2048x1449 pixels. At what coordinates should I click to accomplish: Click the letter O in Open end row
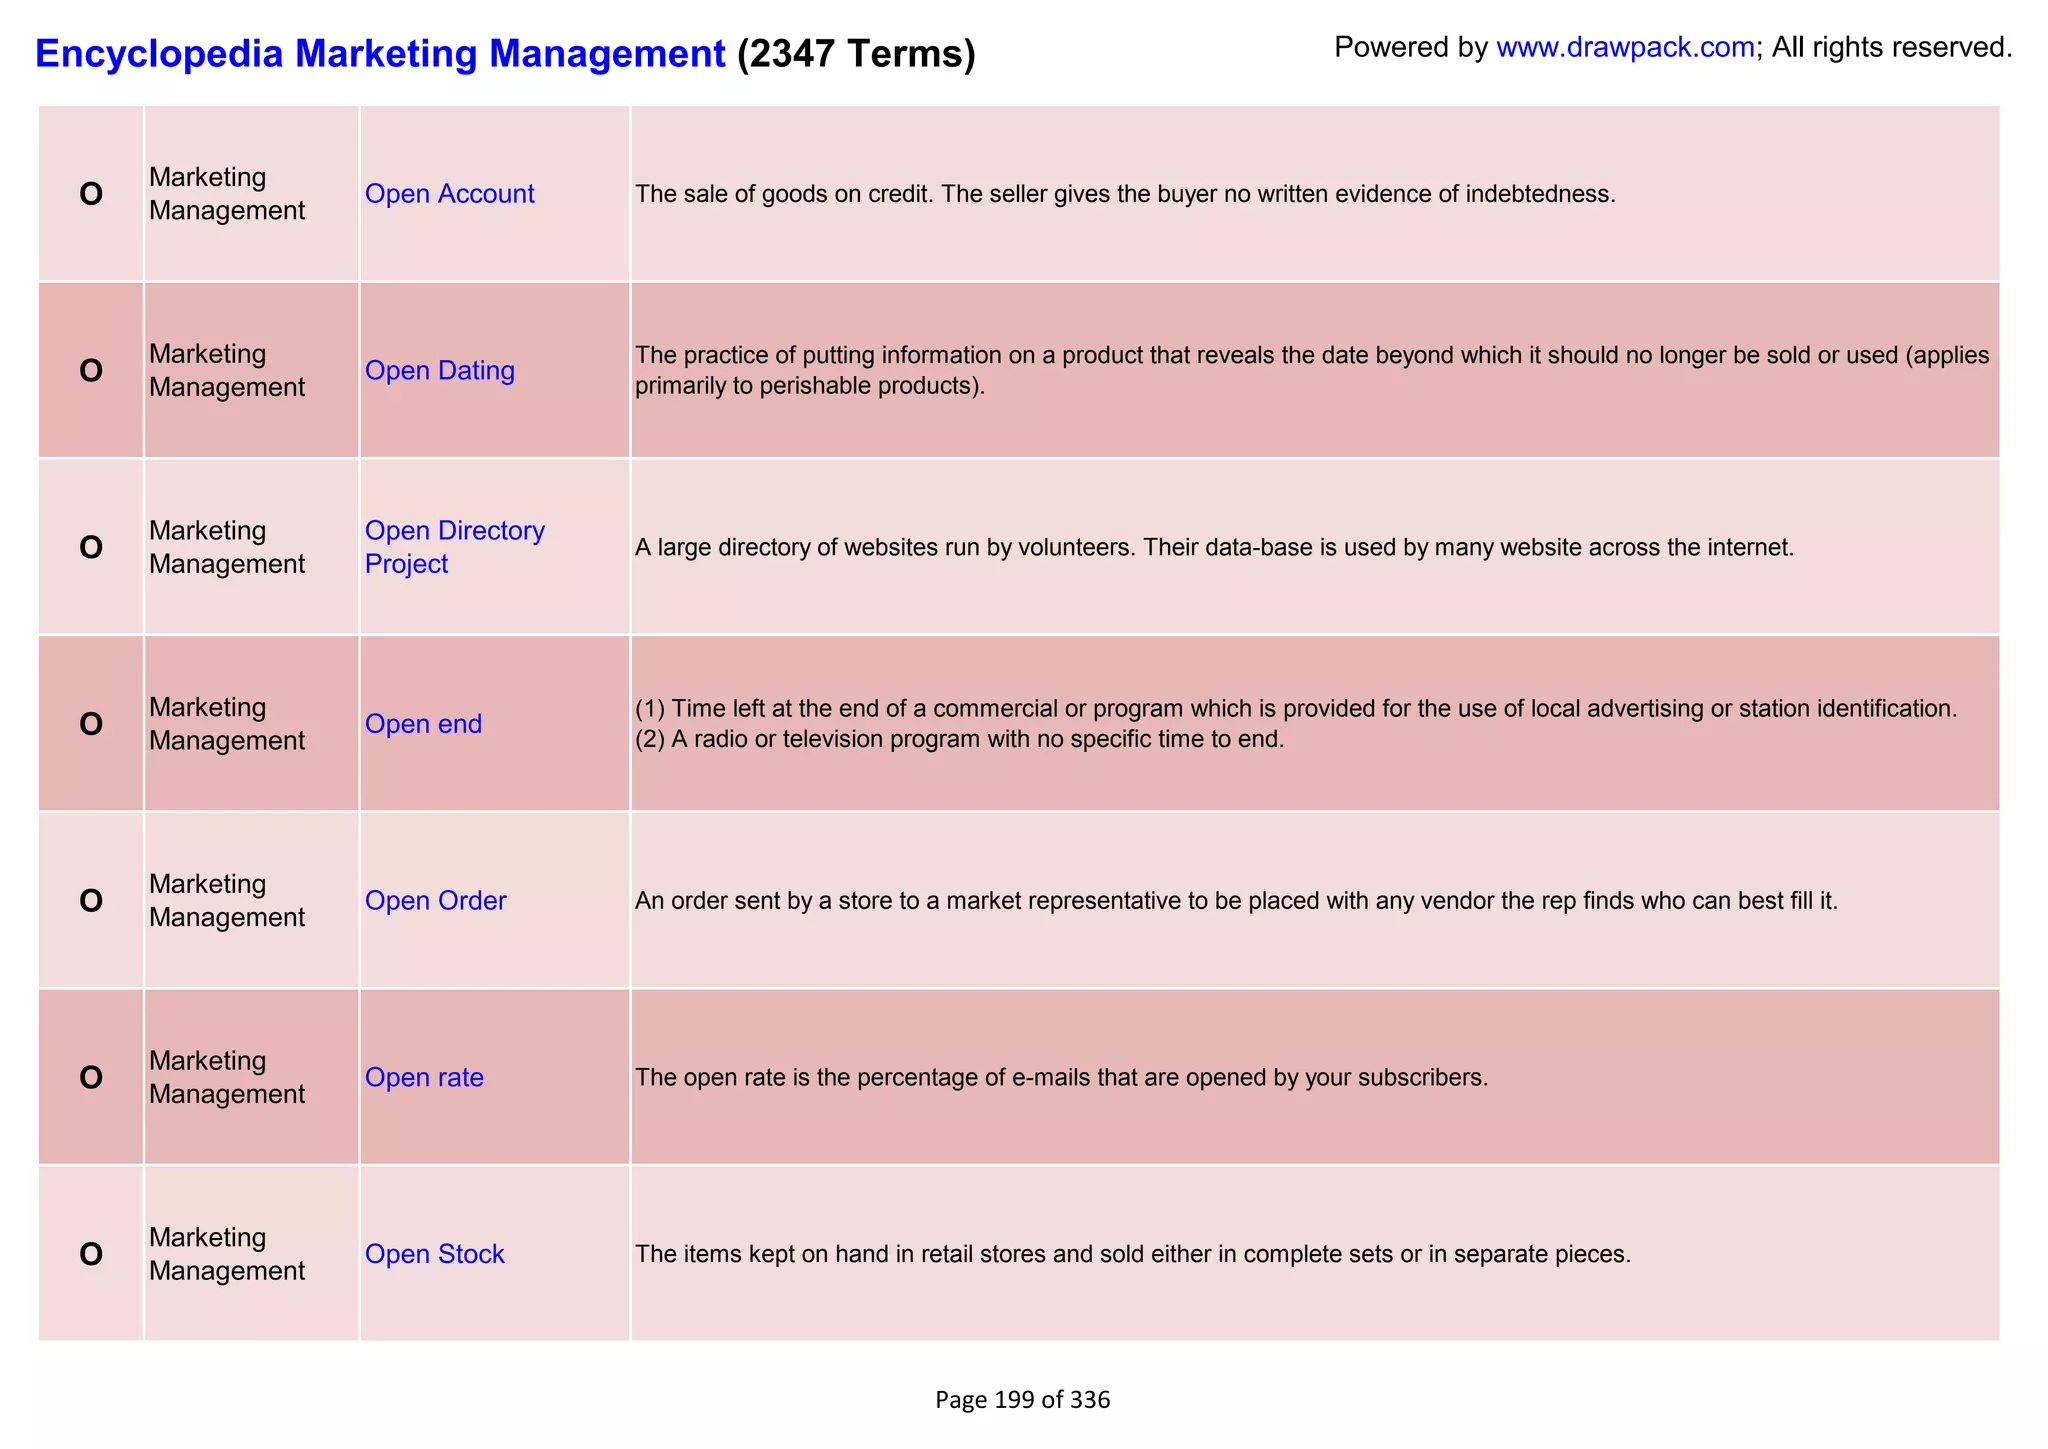[x=91, y=724]
